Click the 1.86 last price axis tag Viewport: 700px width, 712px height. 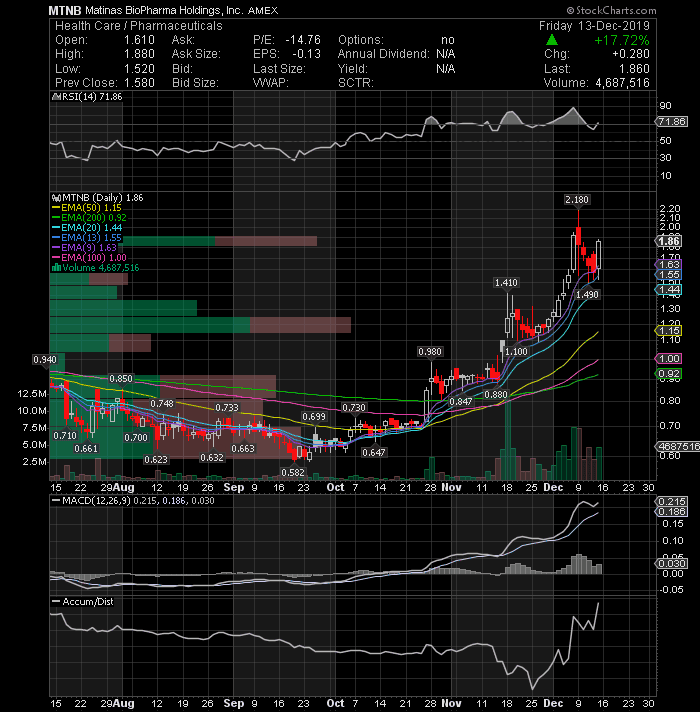pyautogui.click(x=669, y=241)
